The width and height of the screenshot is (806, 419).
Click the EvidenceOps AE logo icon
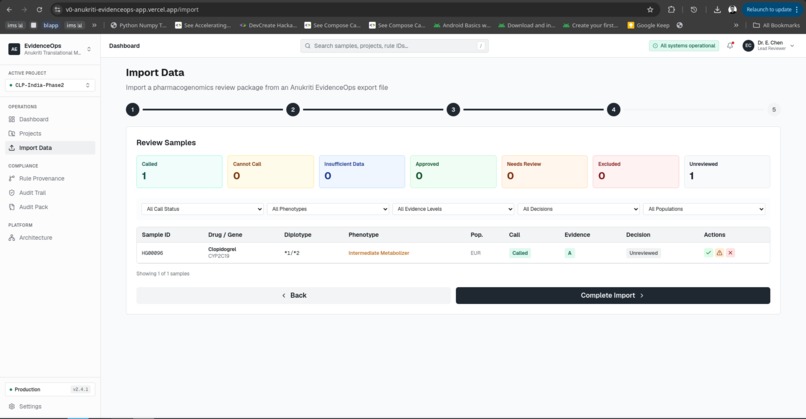(x=14, y=49)
